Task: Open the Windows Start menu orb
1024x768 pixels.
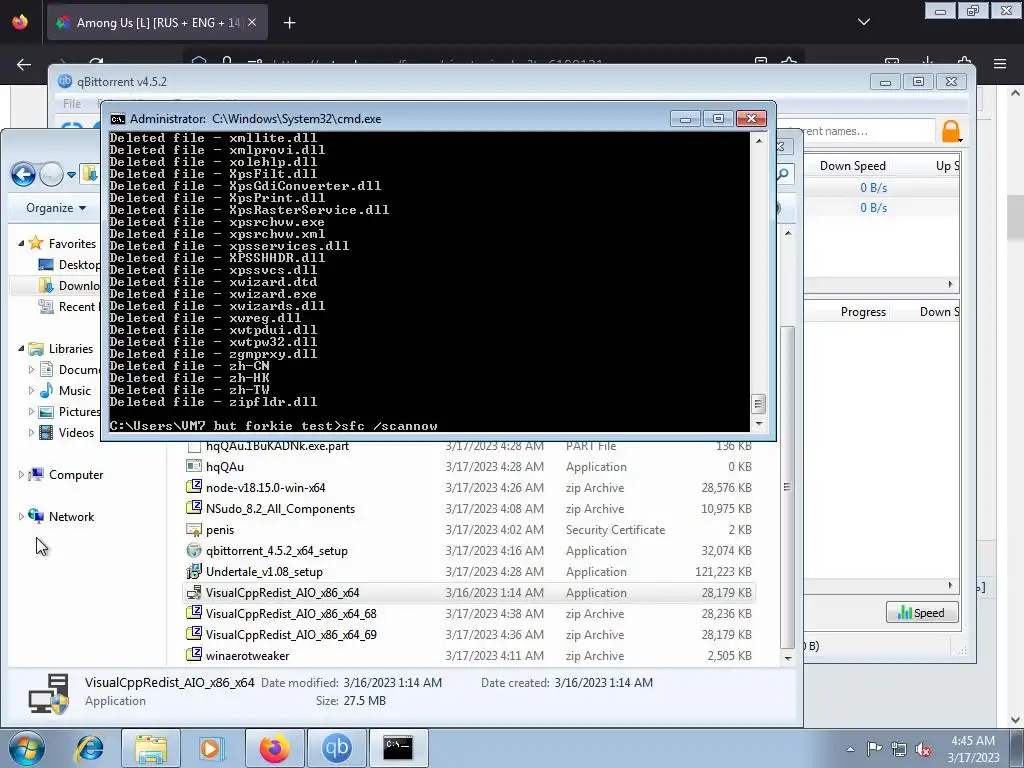Action: click(x=26, y=748)
